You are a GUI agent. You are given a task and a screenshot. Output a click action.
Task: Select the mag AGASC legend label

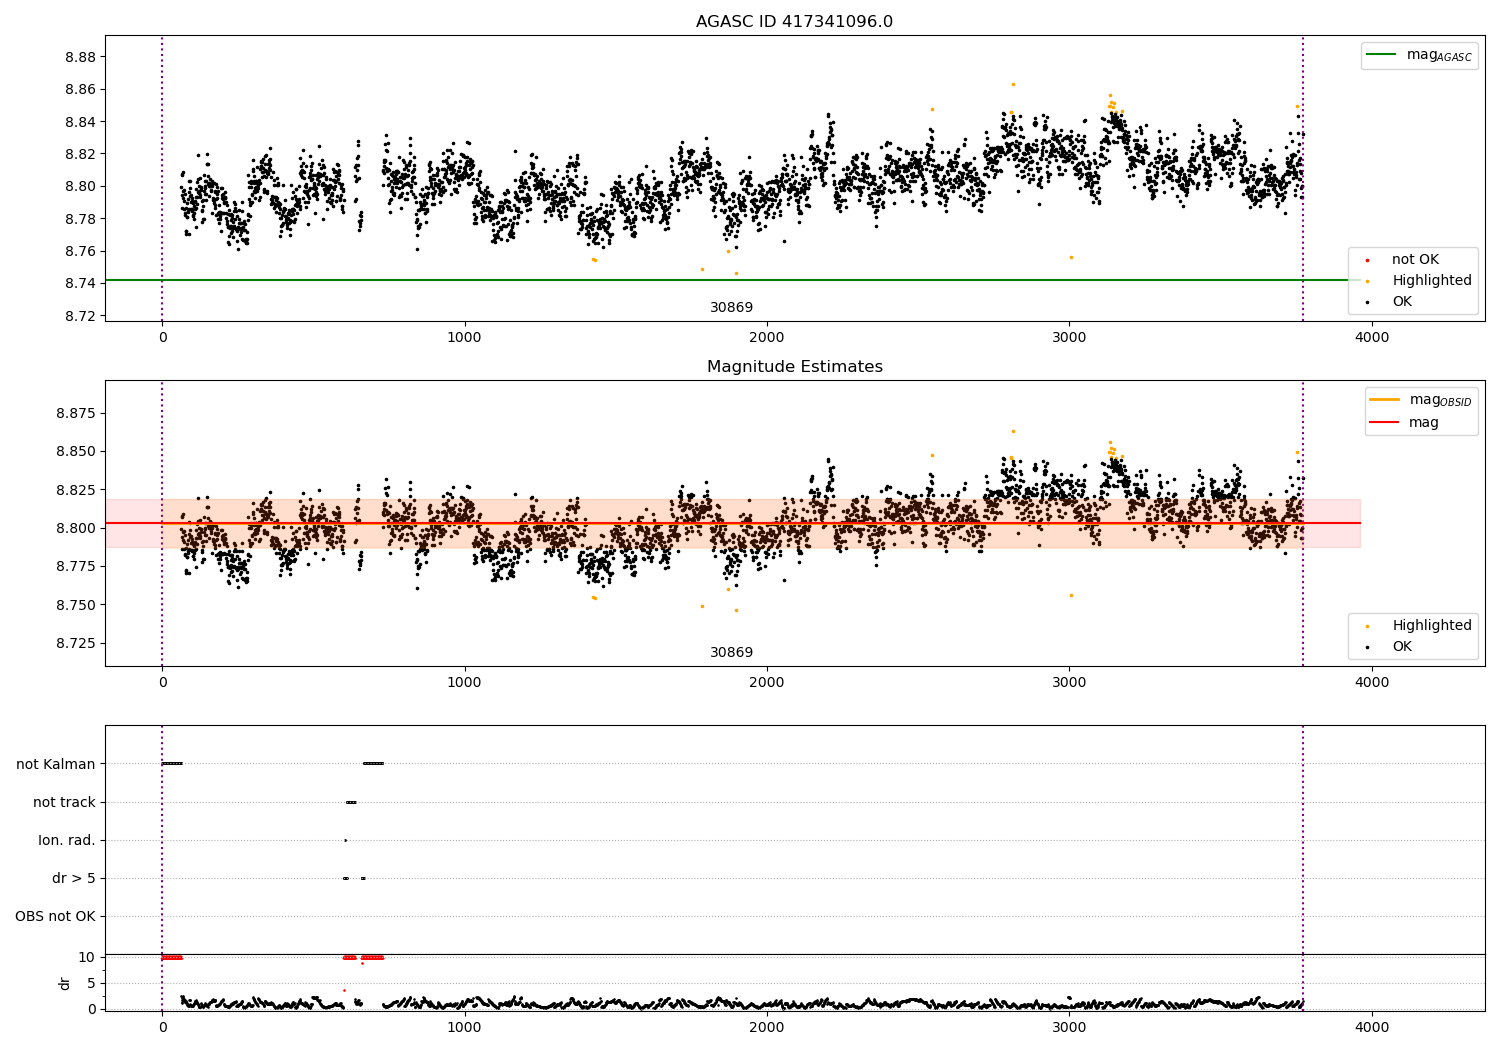pyautogui.click(x=1439, y=55)
